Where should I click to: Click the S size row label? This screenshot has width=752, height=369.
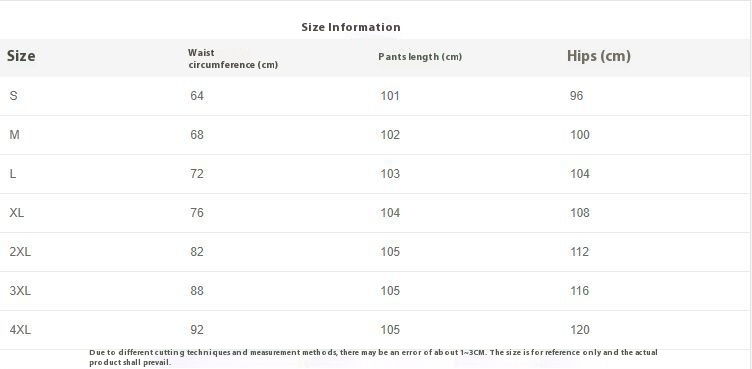tap(13, 95)
